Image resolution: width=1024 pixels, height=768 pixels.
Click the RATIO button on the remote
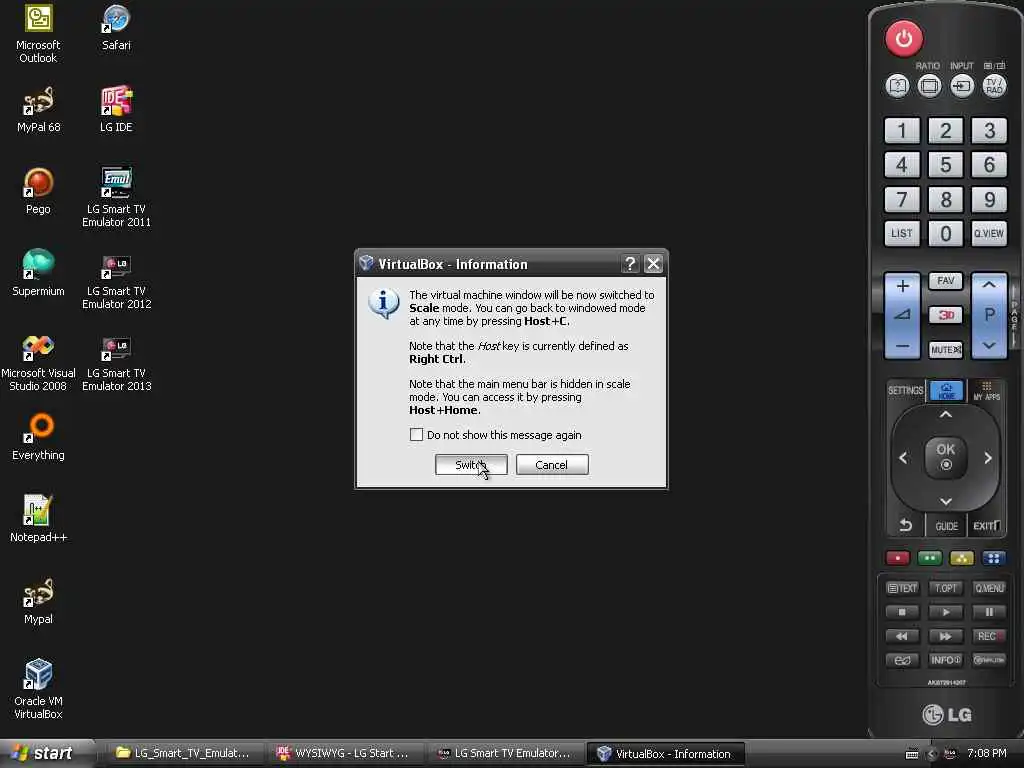pyautogui.click(x=929, y=86)
